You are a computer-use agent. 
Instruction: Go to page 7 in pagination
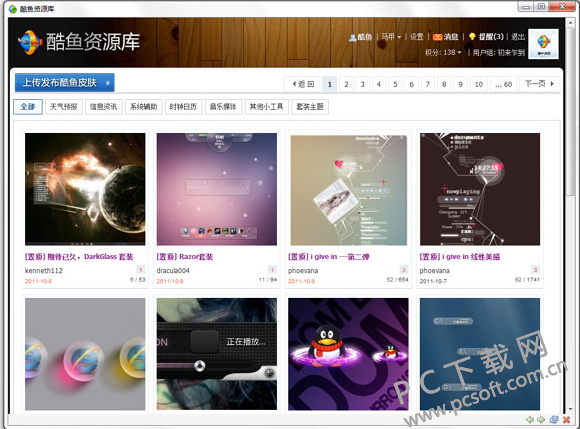coord(428,84)
